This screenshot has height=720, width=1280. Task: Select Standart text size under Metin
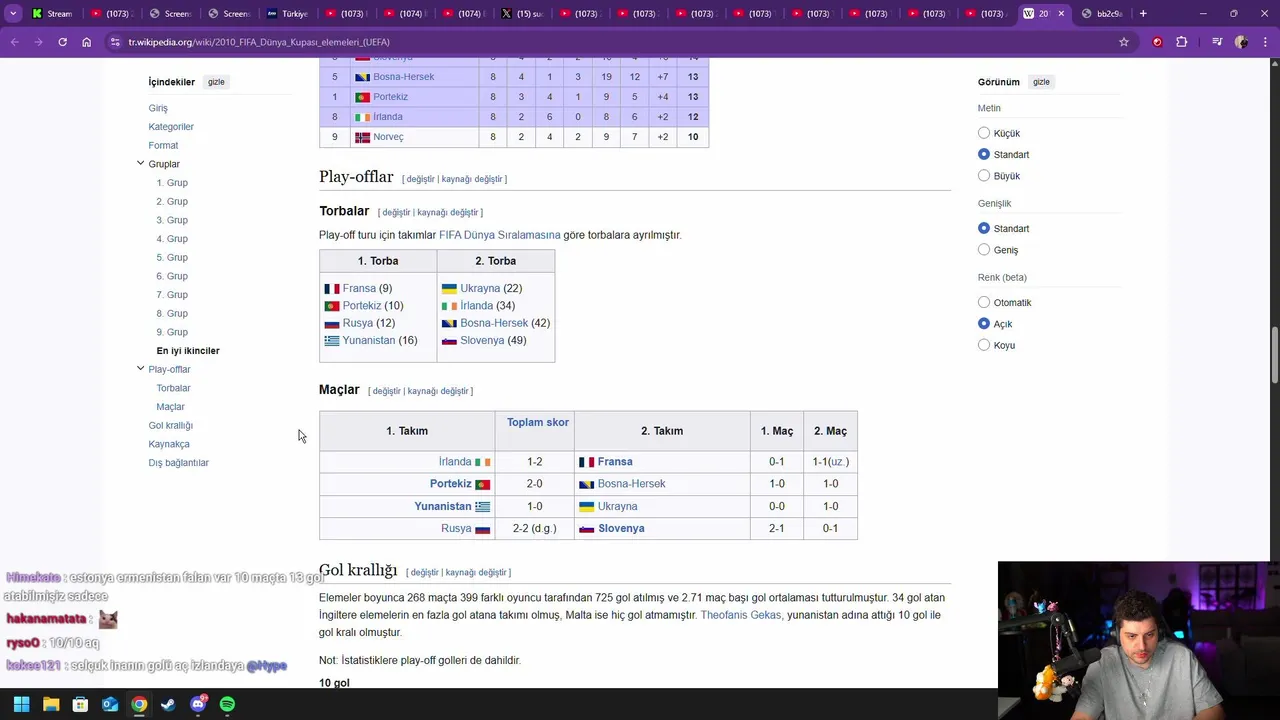pyautogui.click(x=984, y=154)
